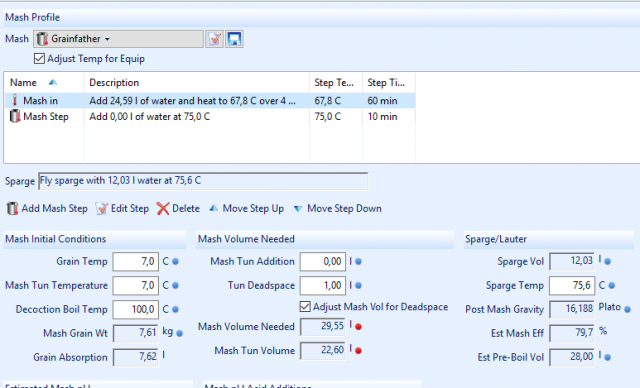
Task: Click the Decoction Boil Temp input field
Action: [x=136, y=309]
